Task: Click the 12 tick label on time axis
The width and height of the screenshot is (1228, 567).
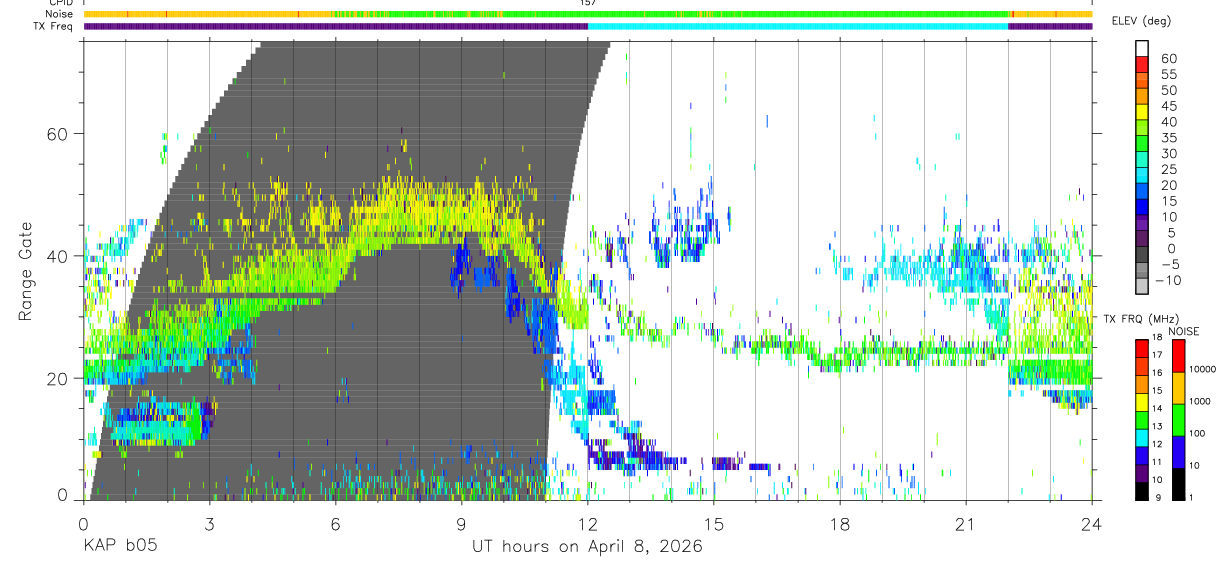Action: (588, 524)
